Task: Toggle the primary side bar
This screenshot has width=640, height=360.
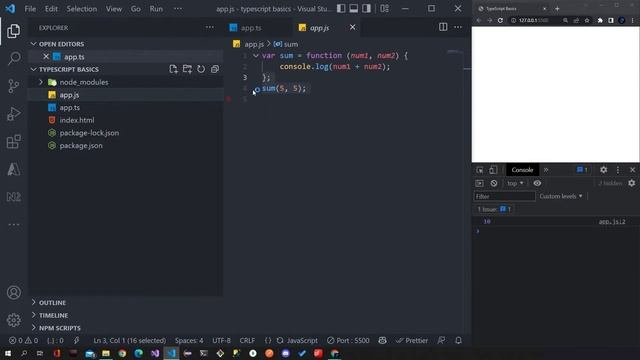Action: [341, 8]
